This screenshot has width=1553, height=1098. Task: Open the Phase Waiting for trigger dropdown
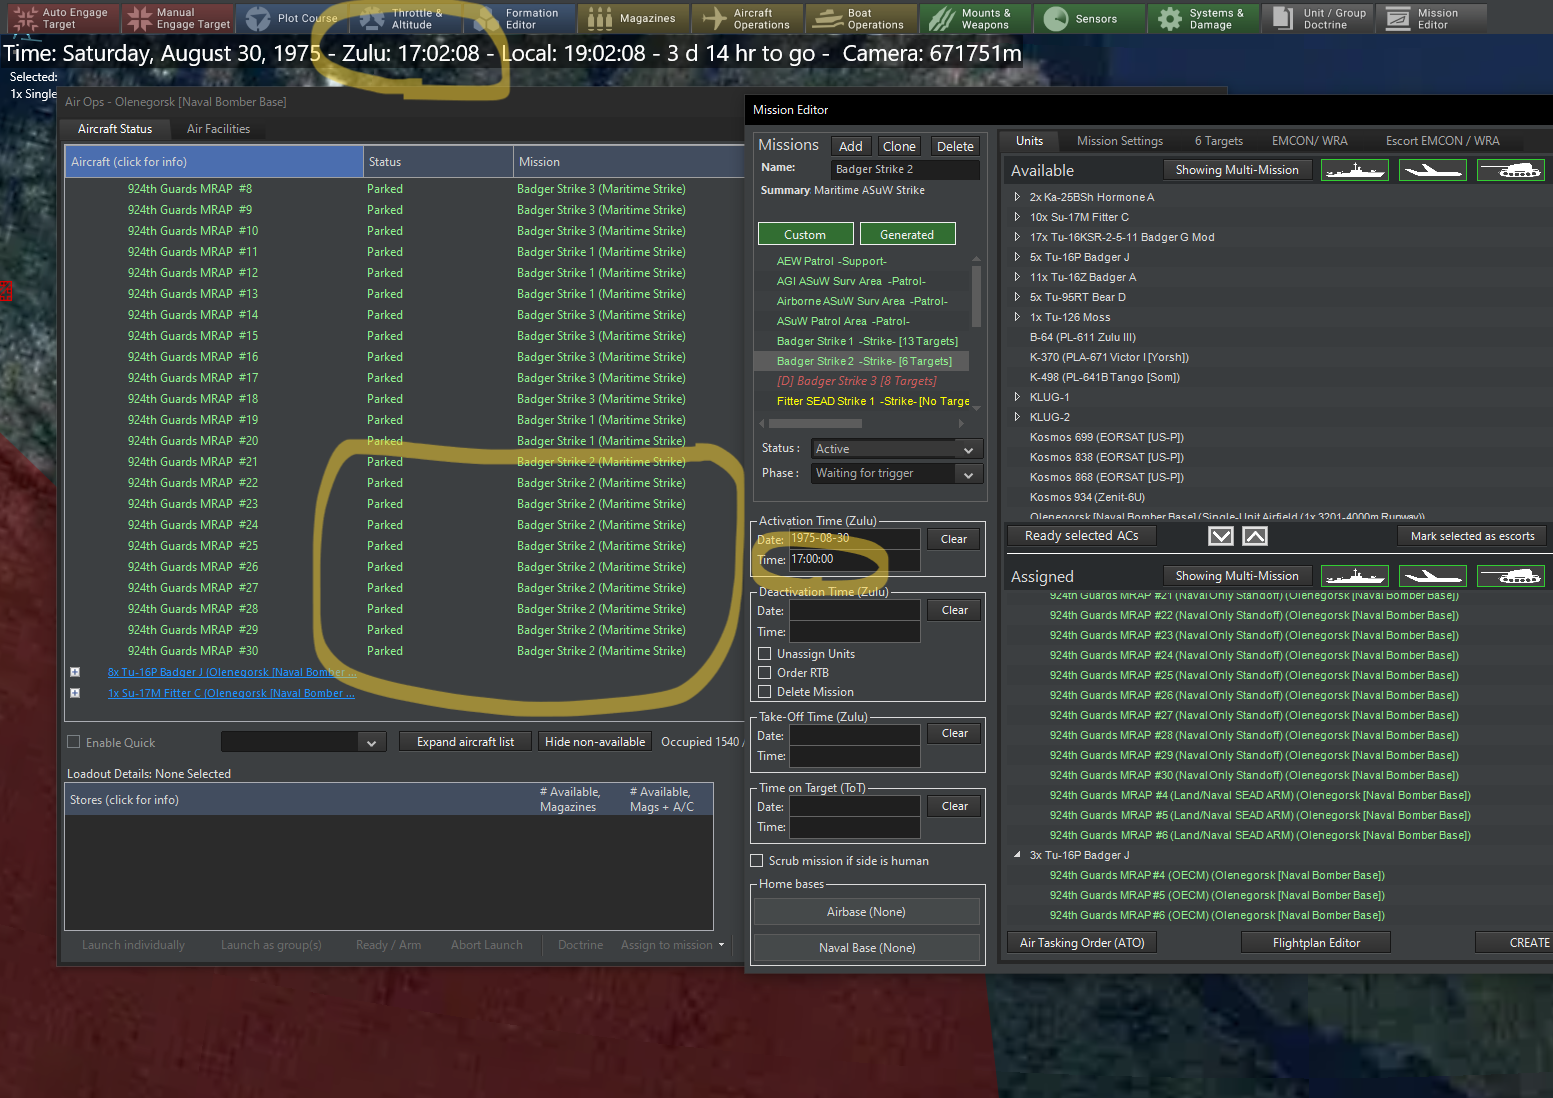[897, 474]
